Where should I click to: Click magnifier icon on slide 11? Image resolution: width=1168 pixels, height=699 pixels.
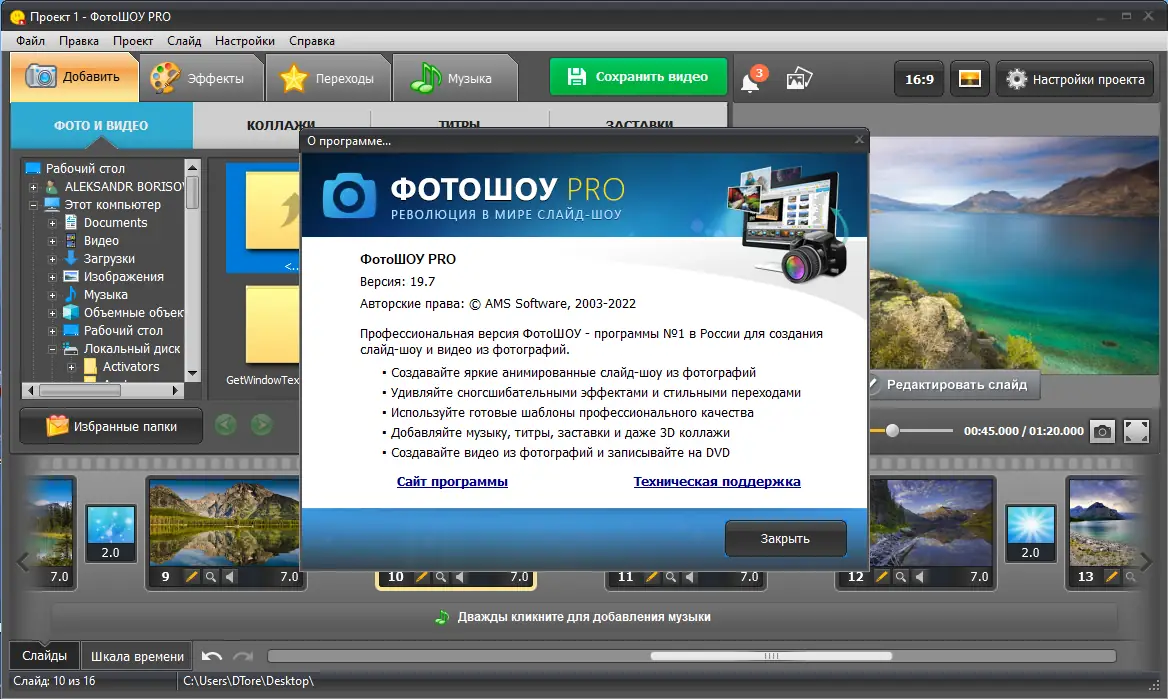click(671, 577)
